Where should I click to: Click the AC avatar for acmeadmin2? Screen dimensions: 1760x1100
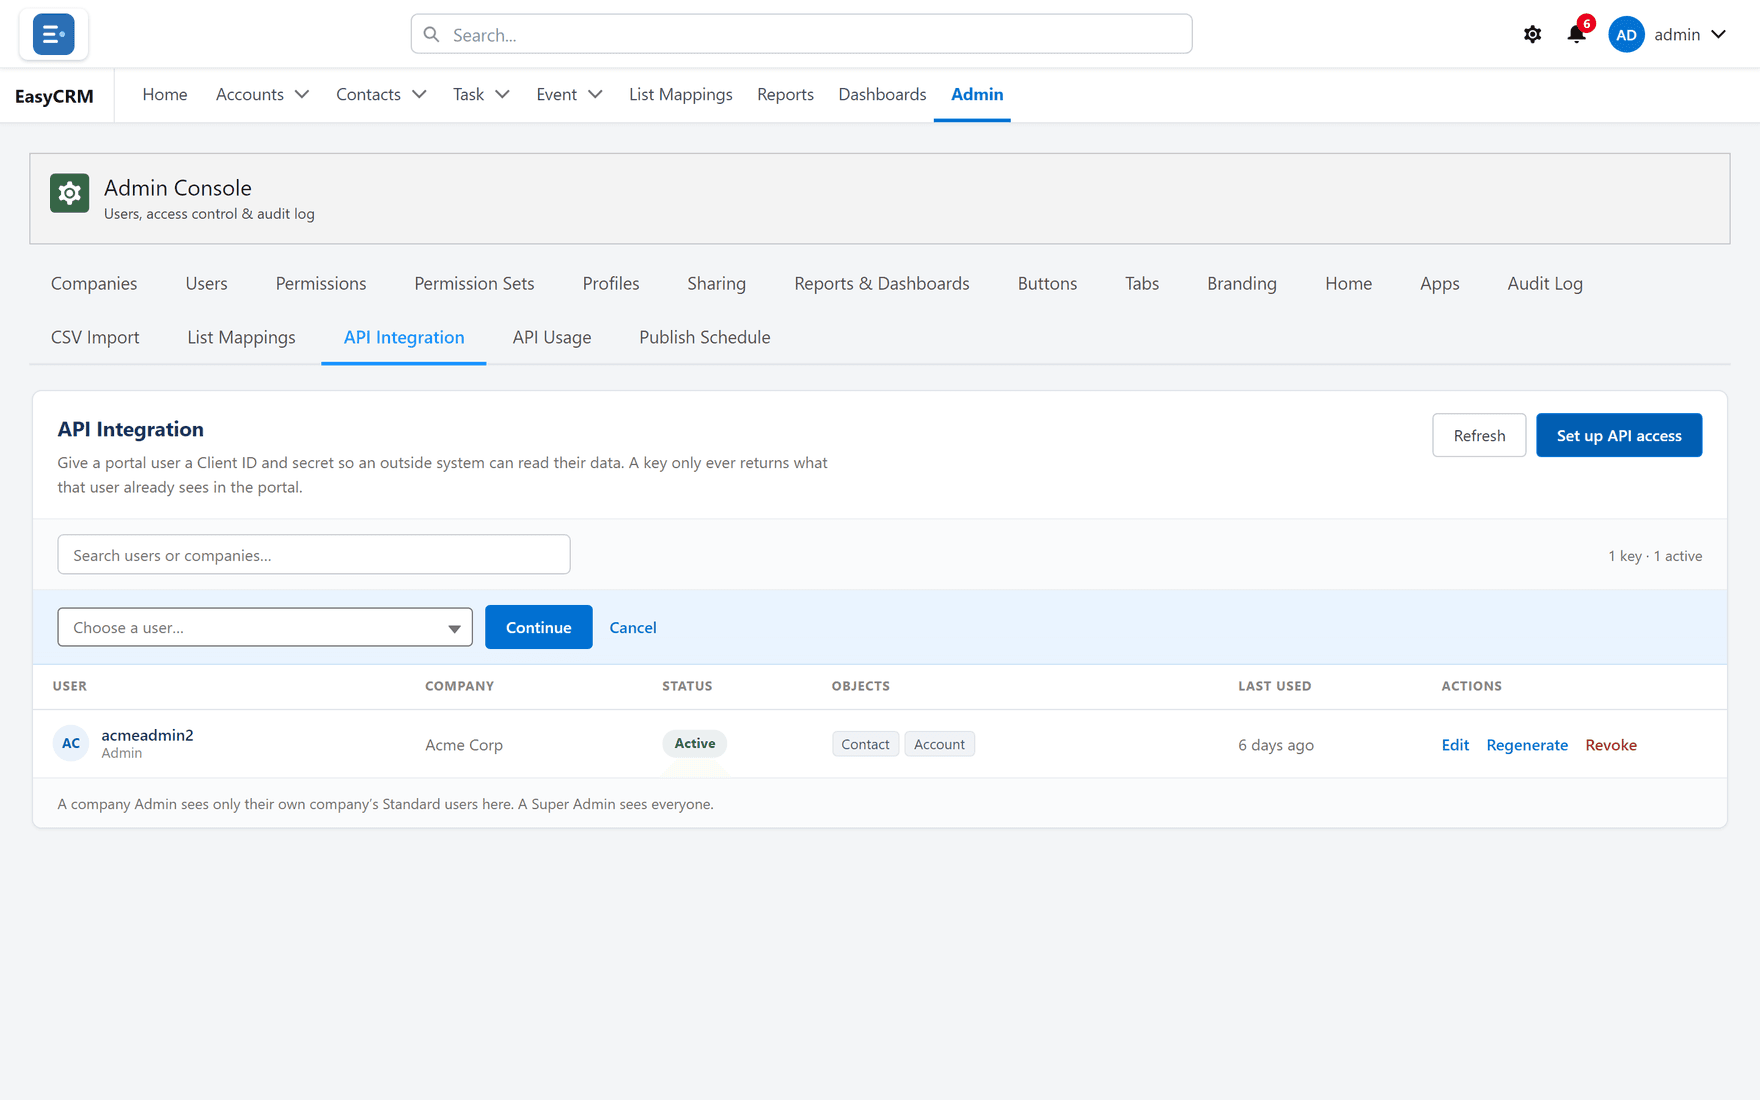point(71,743)
